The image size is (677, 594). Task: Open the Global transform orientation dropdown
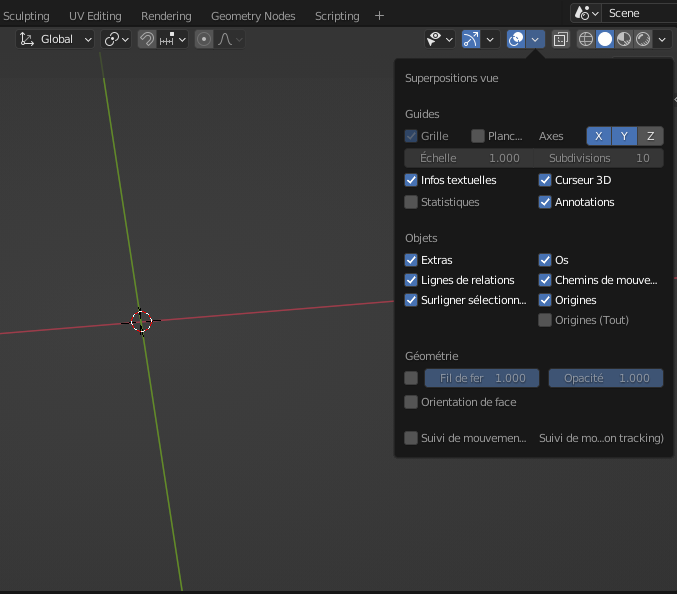[57, 39]
